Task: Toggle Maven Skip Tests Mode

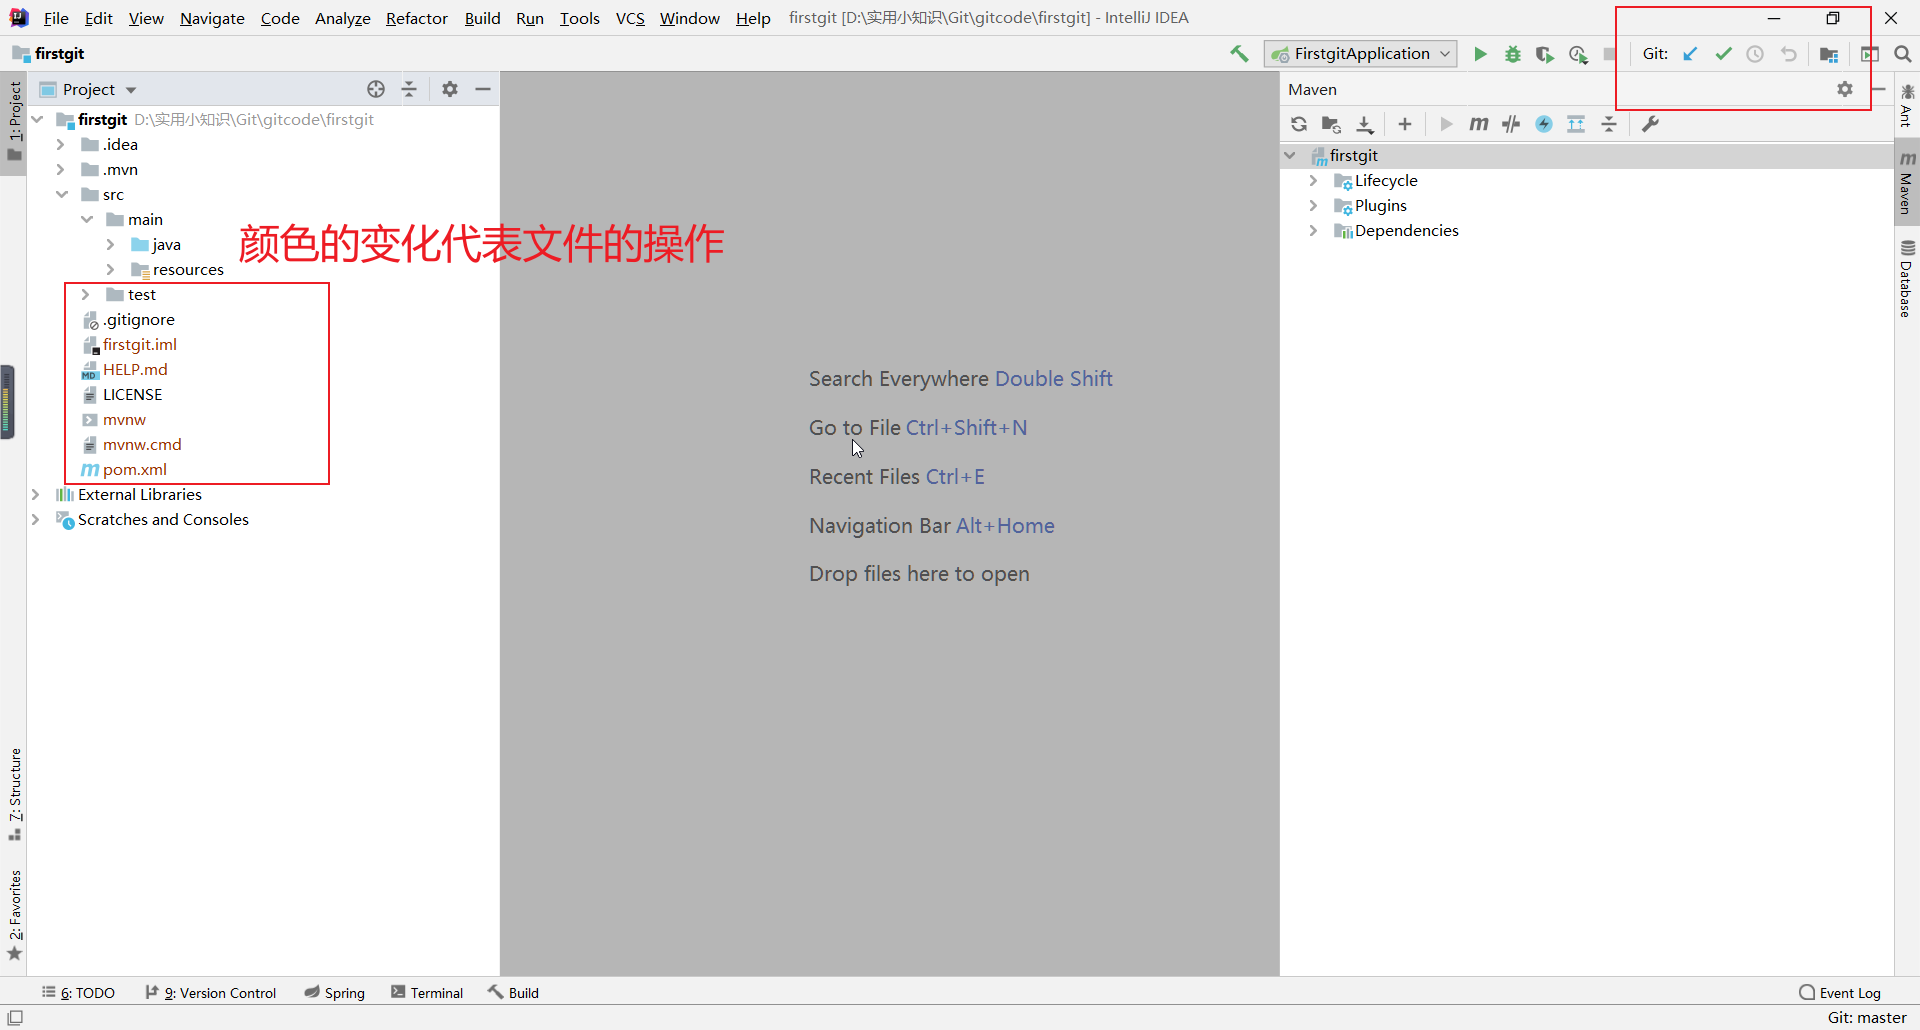Action: coord(1544,124)
